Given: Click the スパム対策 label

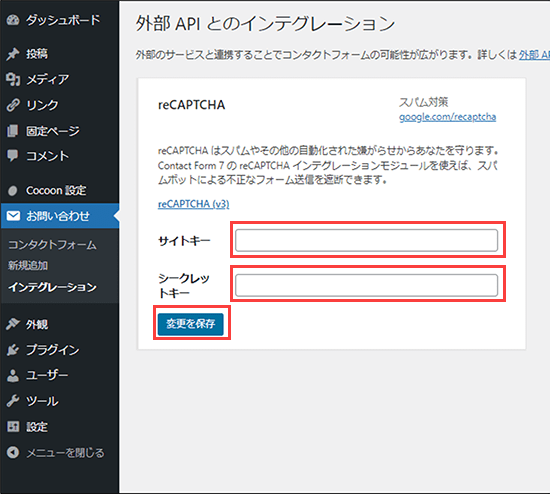Looking at the screenshot, I should 424,102.
